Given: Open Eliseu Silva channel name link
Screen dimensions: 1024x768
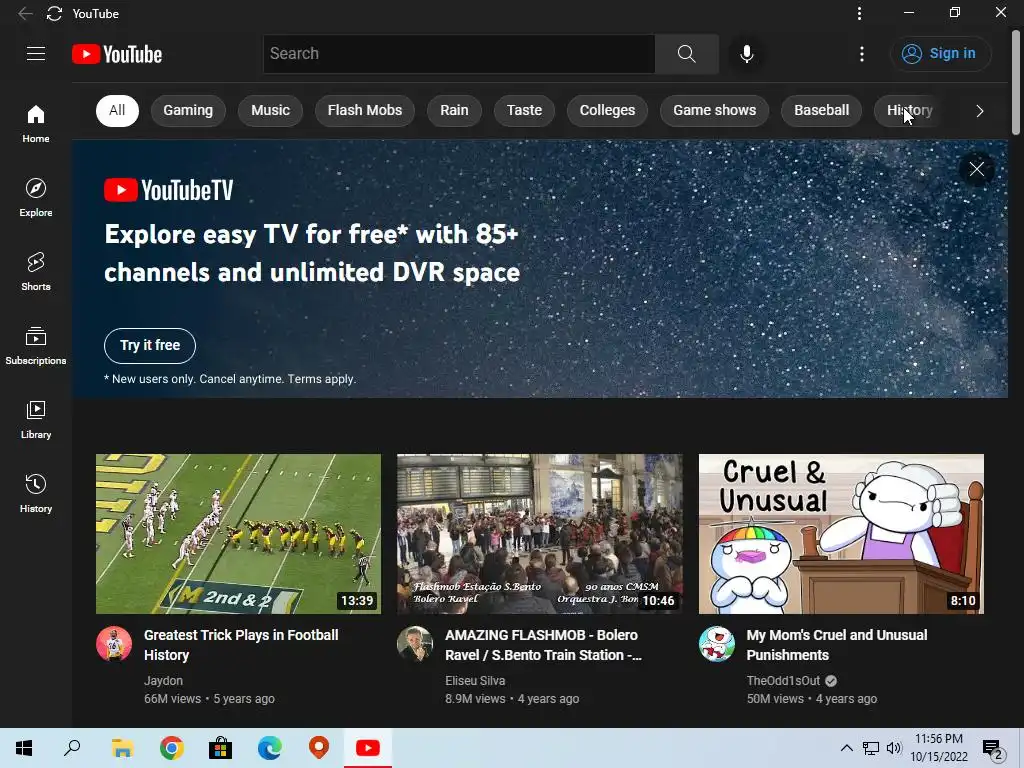Looking at the screenshot, I should (475, 680).
